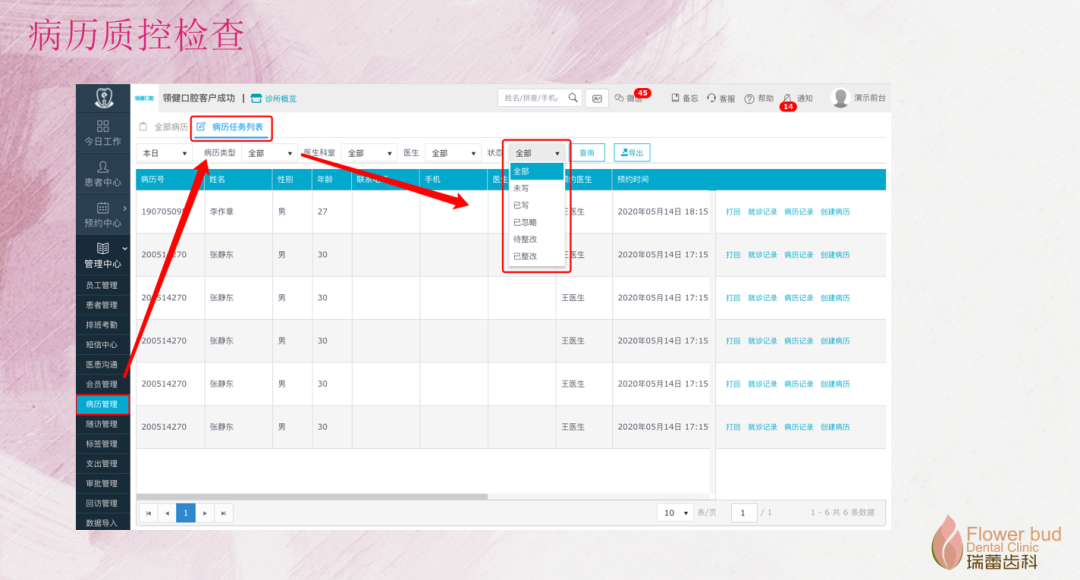1080x580 pixels.
Task: Click the page number input field
Action: [x=743, y=513]
